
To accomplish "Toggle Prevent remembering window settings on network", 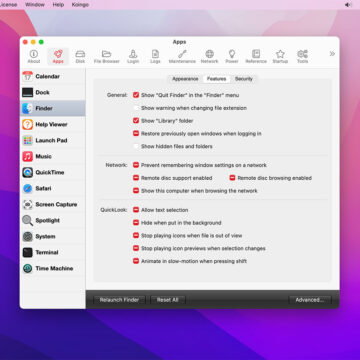I will coord(136,165).
